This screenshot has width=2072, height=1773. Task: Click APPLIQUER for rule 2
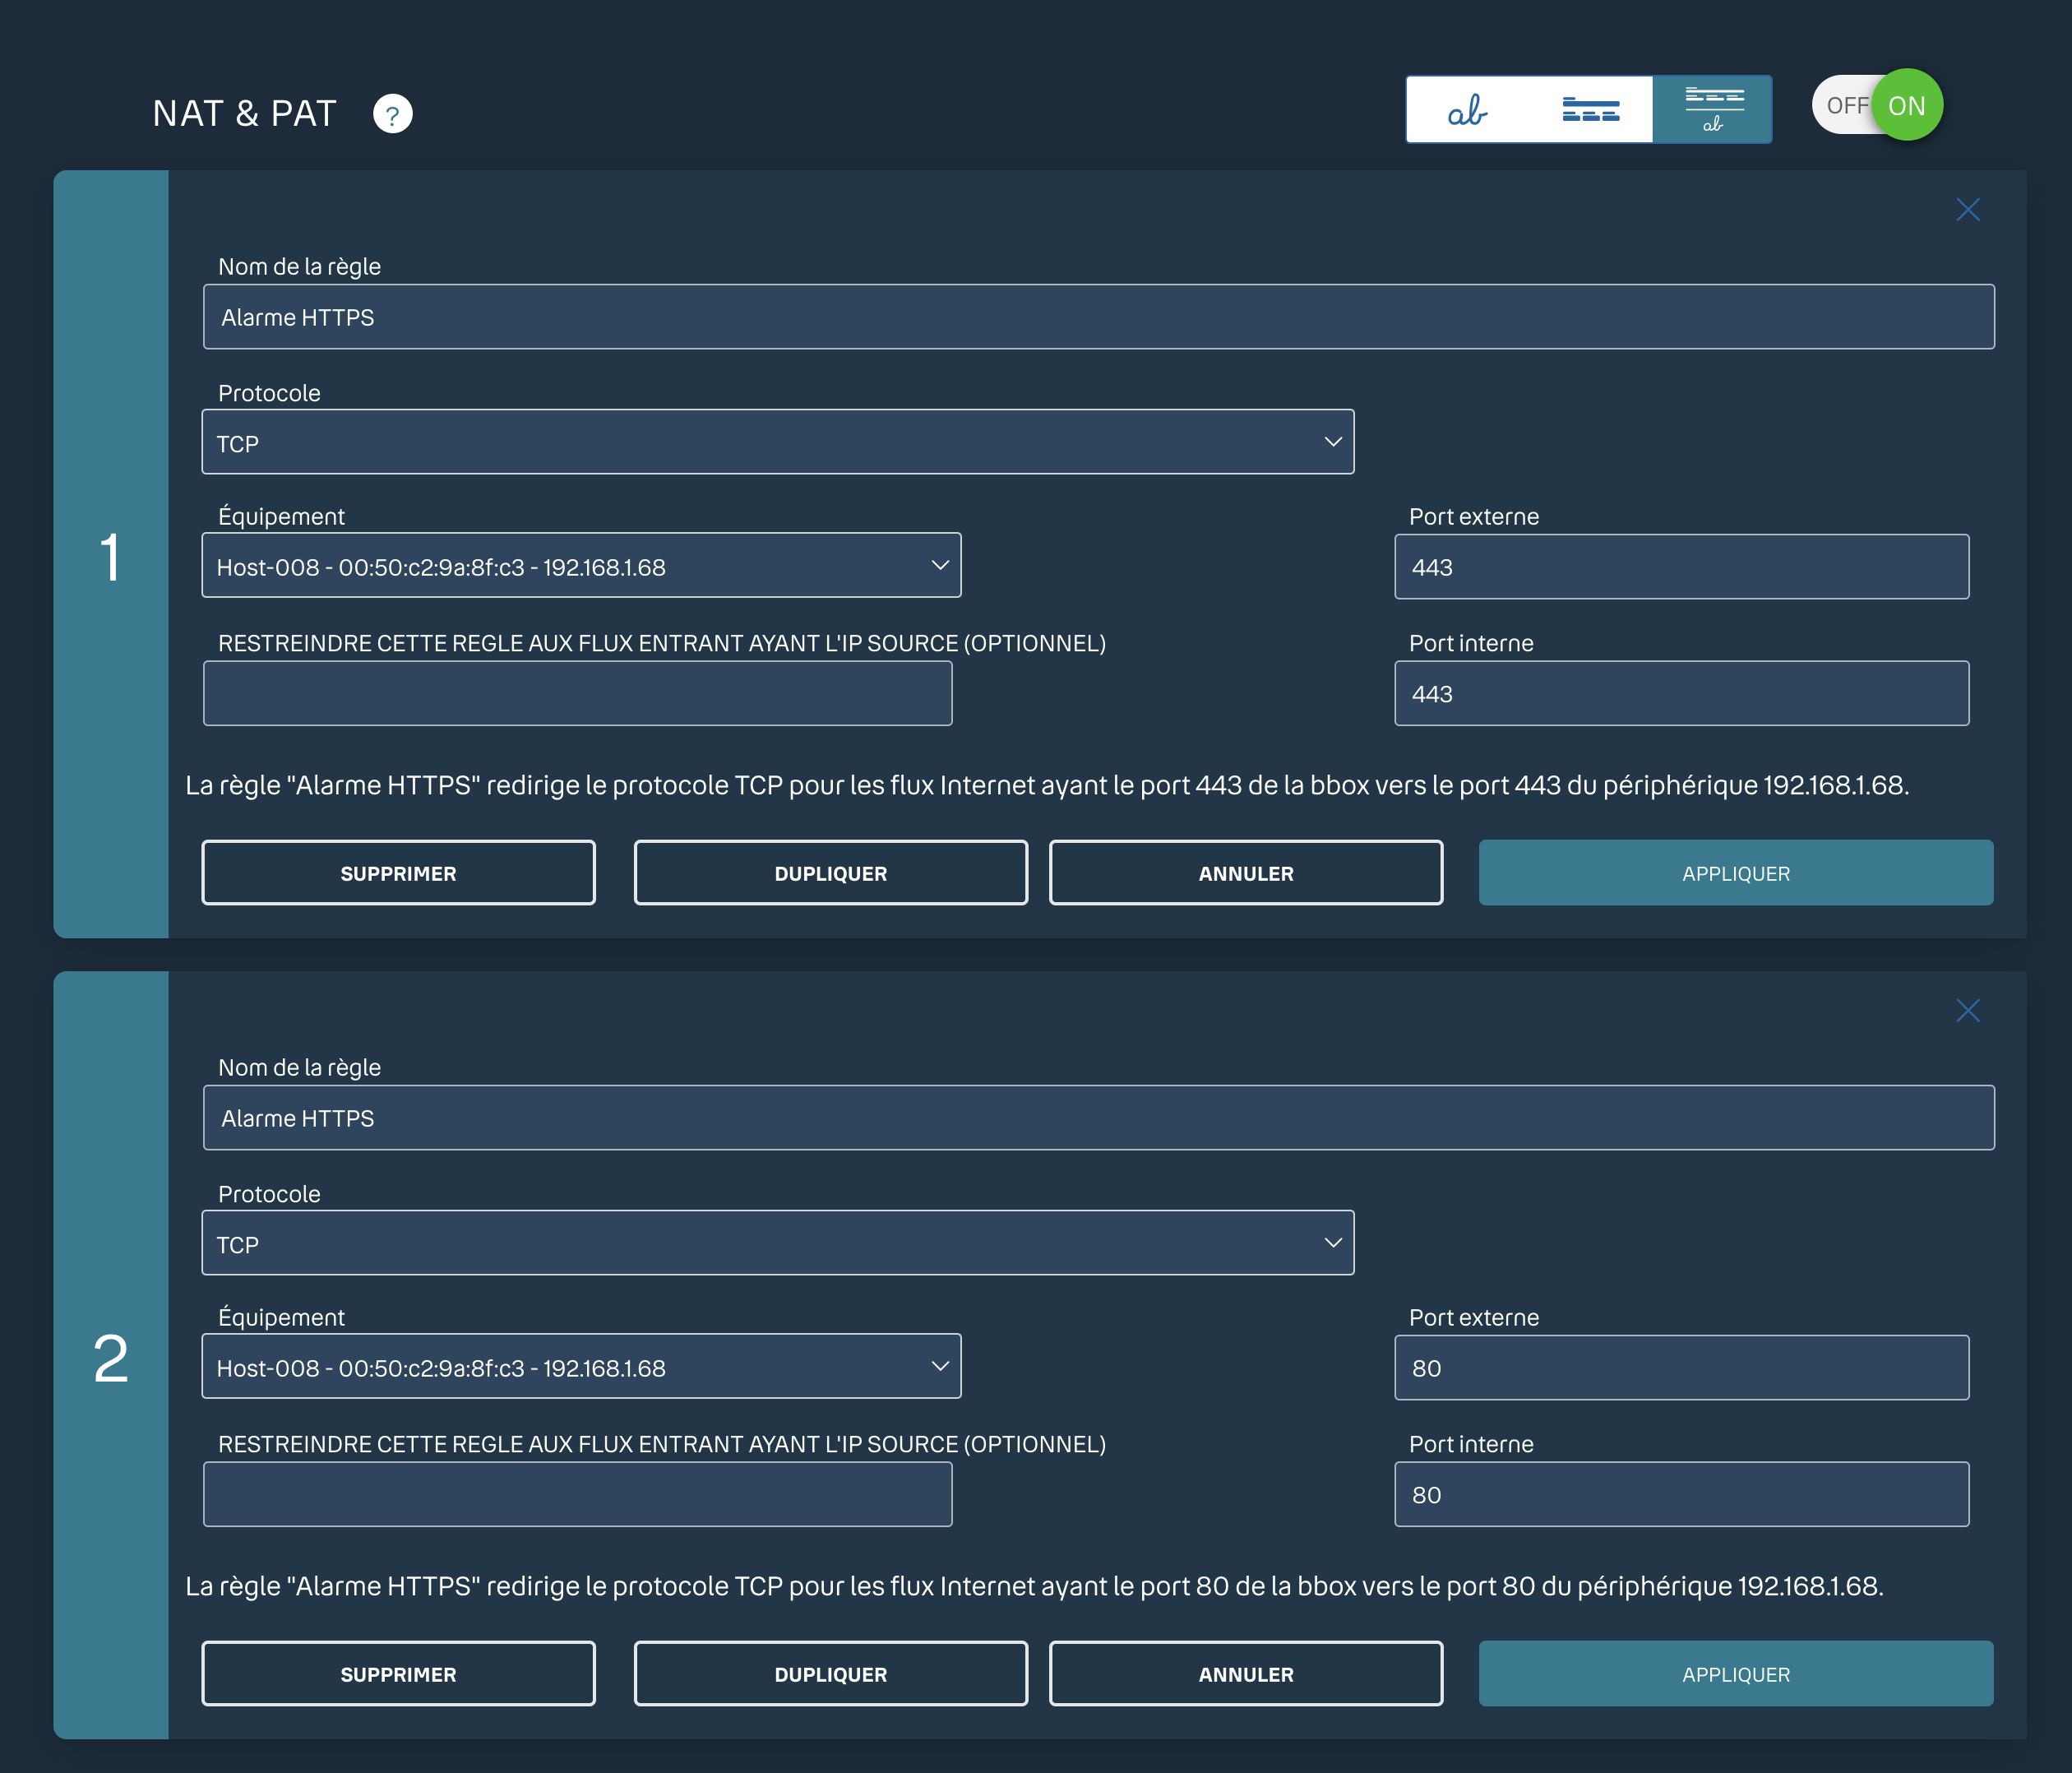click(x=1735, y=1674)
